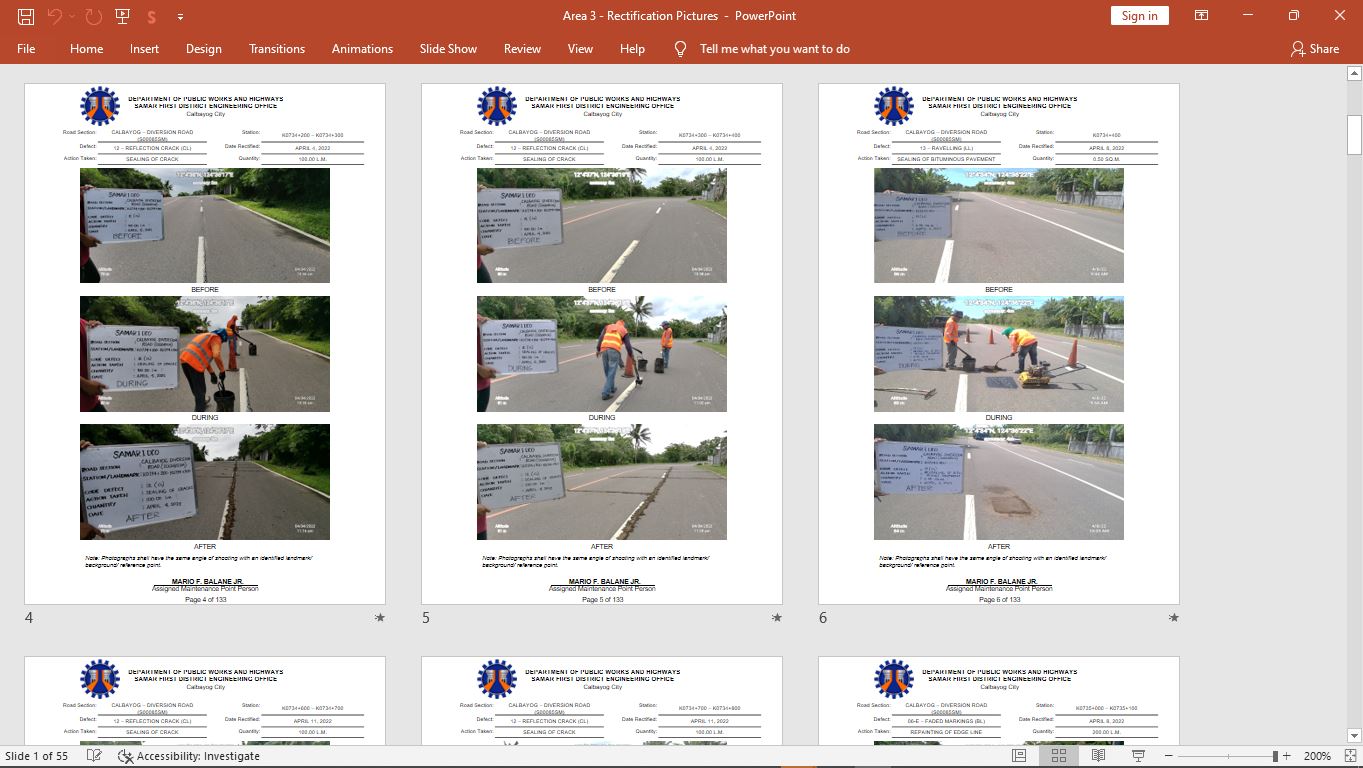Screen dimensions: 1363x768
Task: Switch to the Slide Show tab
Action: point(448,49)
